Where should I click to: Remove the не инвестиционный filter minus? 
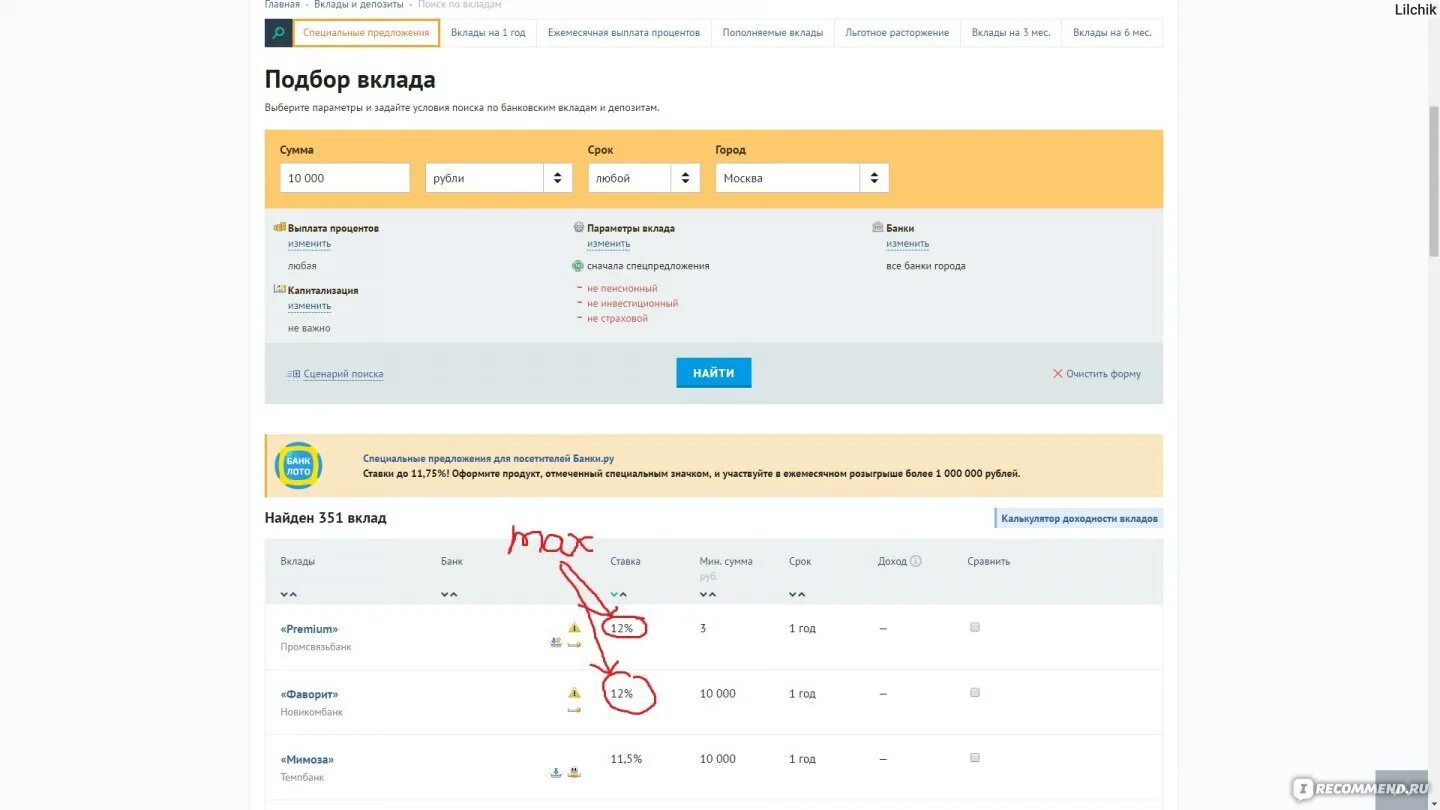(x=579, y=303)
